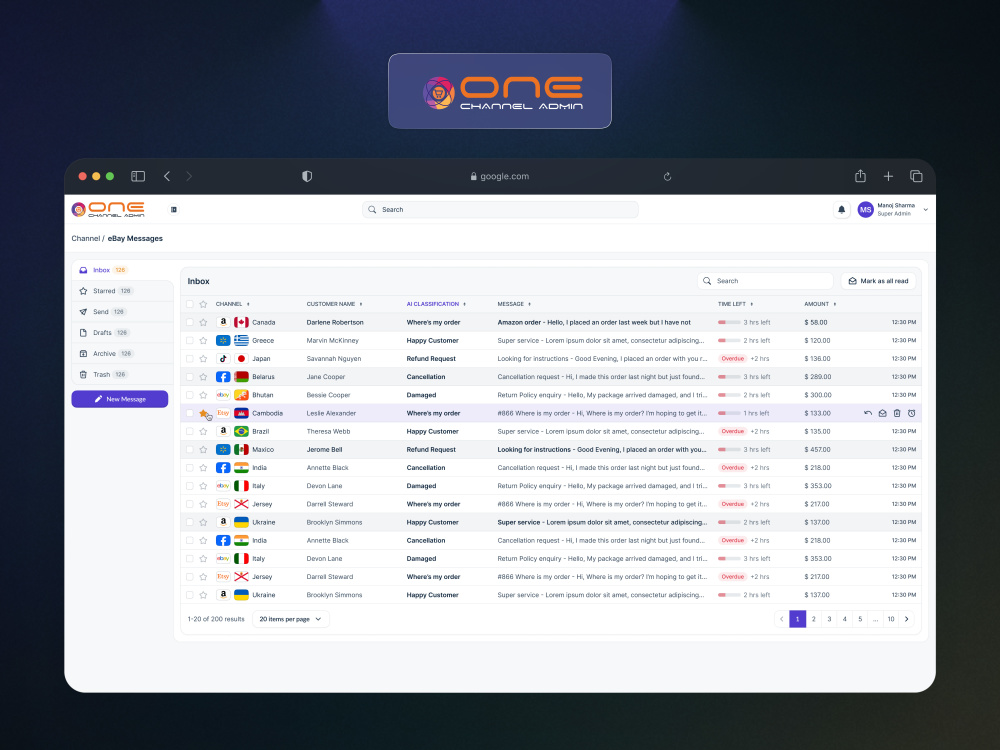Check the Mexico row checkbox

click(x=190, y=450)
